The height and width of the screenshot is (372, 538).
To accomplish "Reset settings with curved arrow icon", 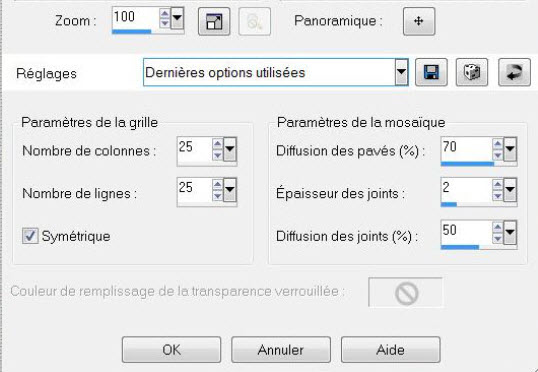I will point(514,72).
